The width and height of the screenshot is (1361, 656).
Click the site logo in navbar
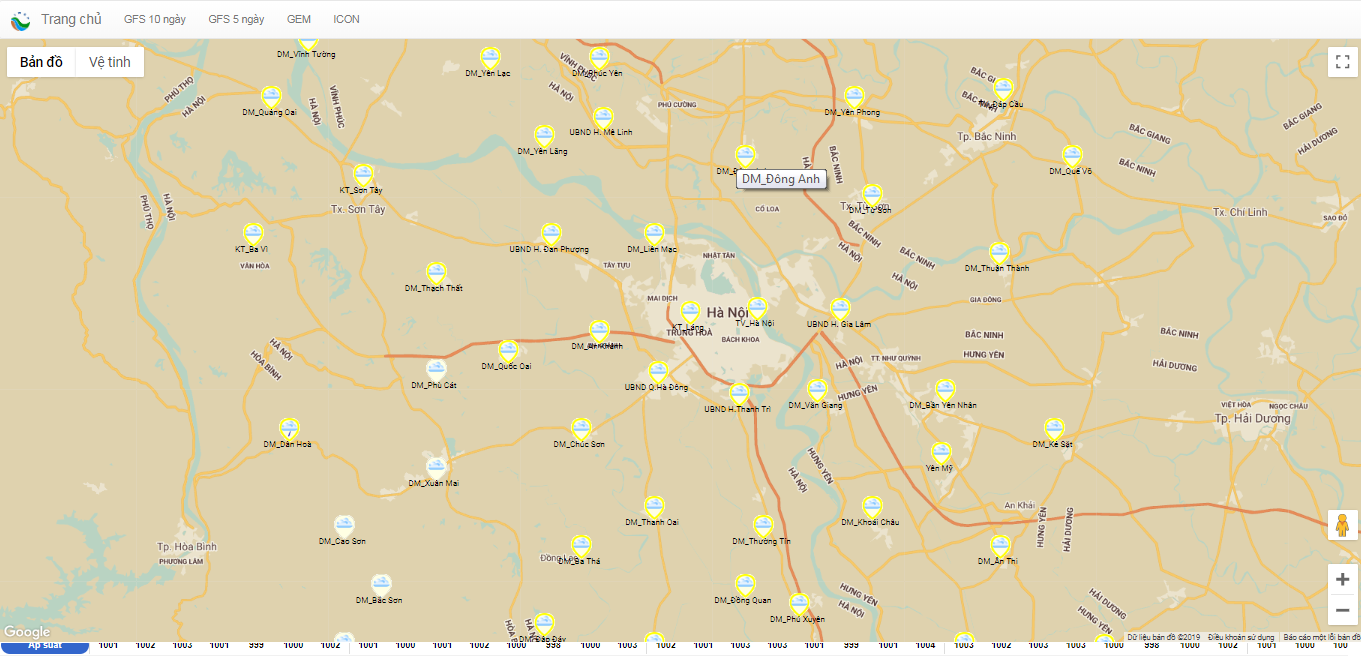21,19
